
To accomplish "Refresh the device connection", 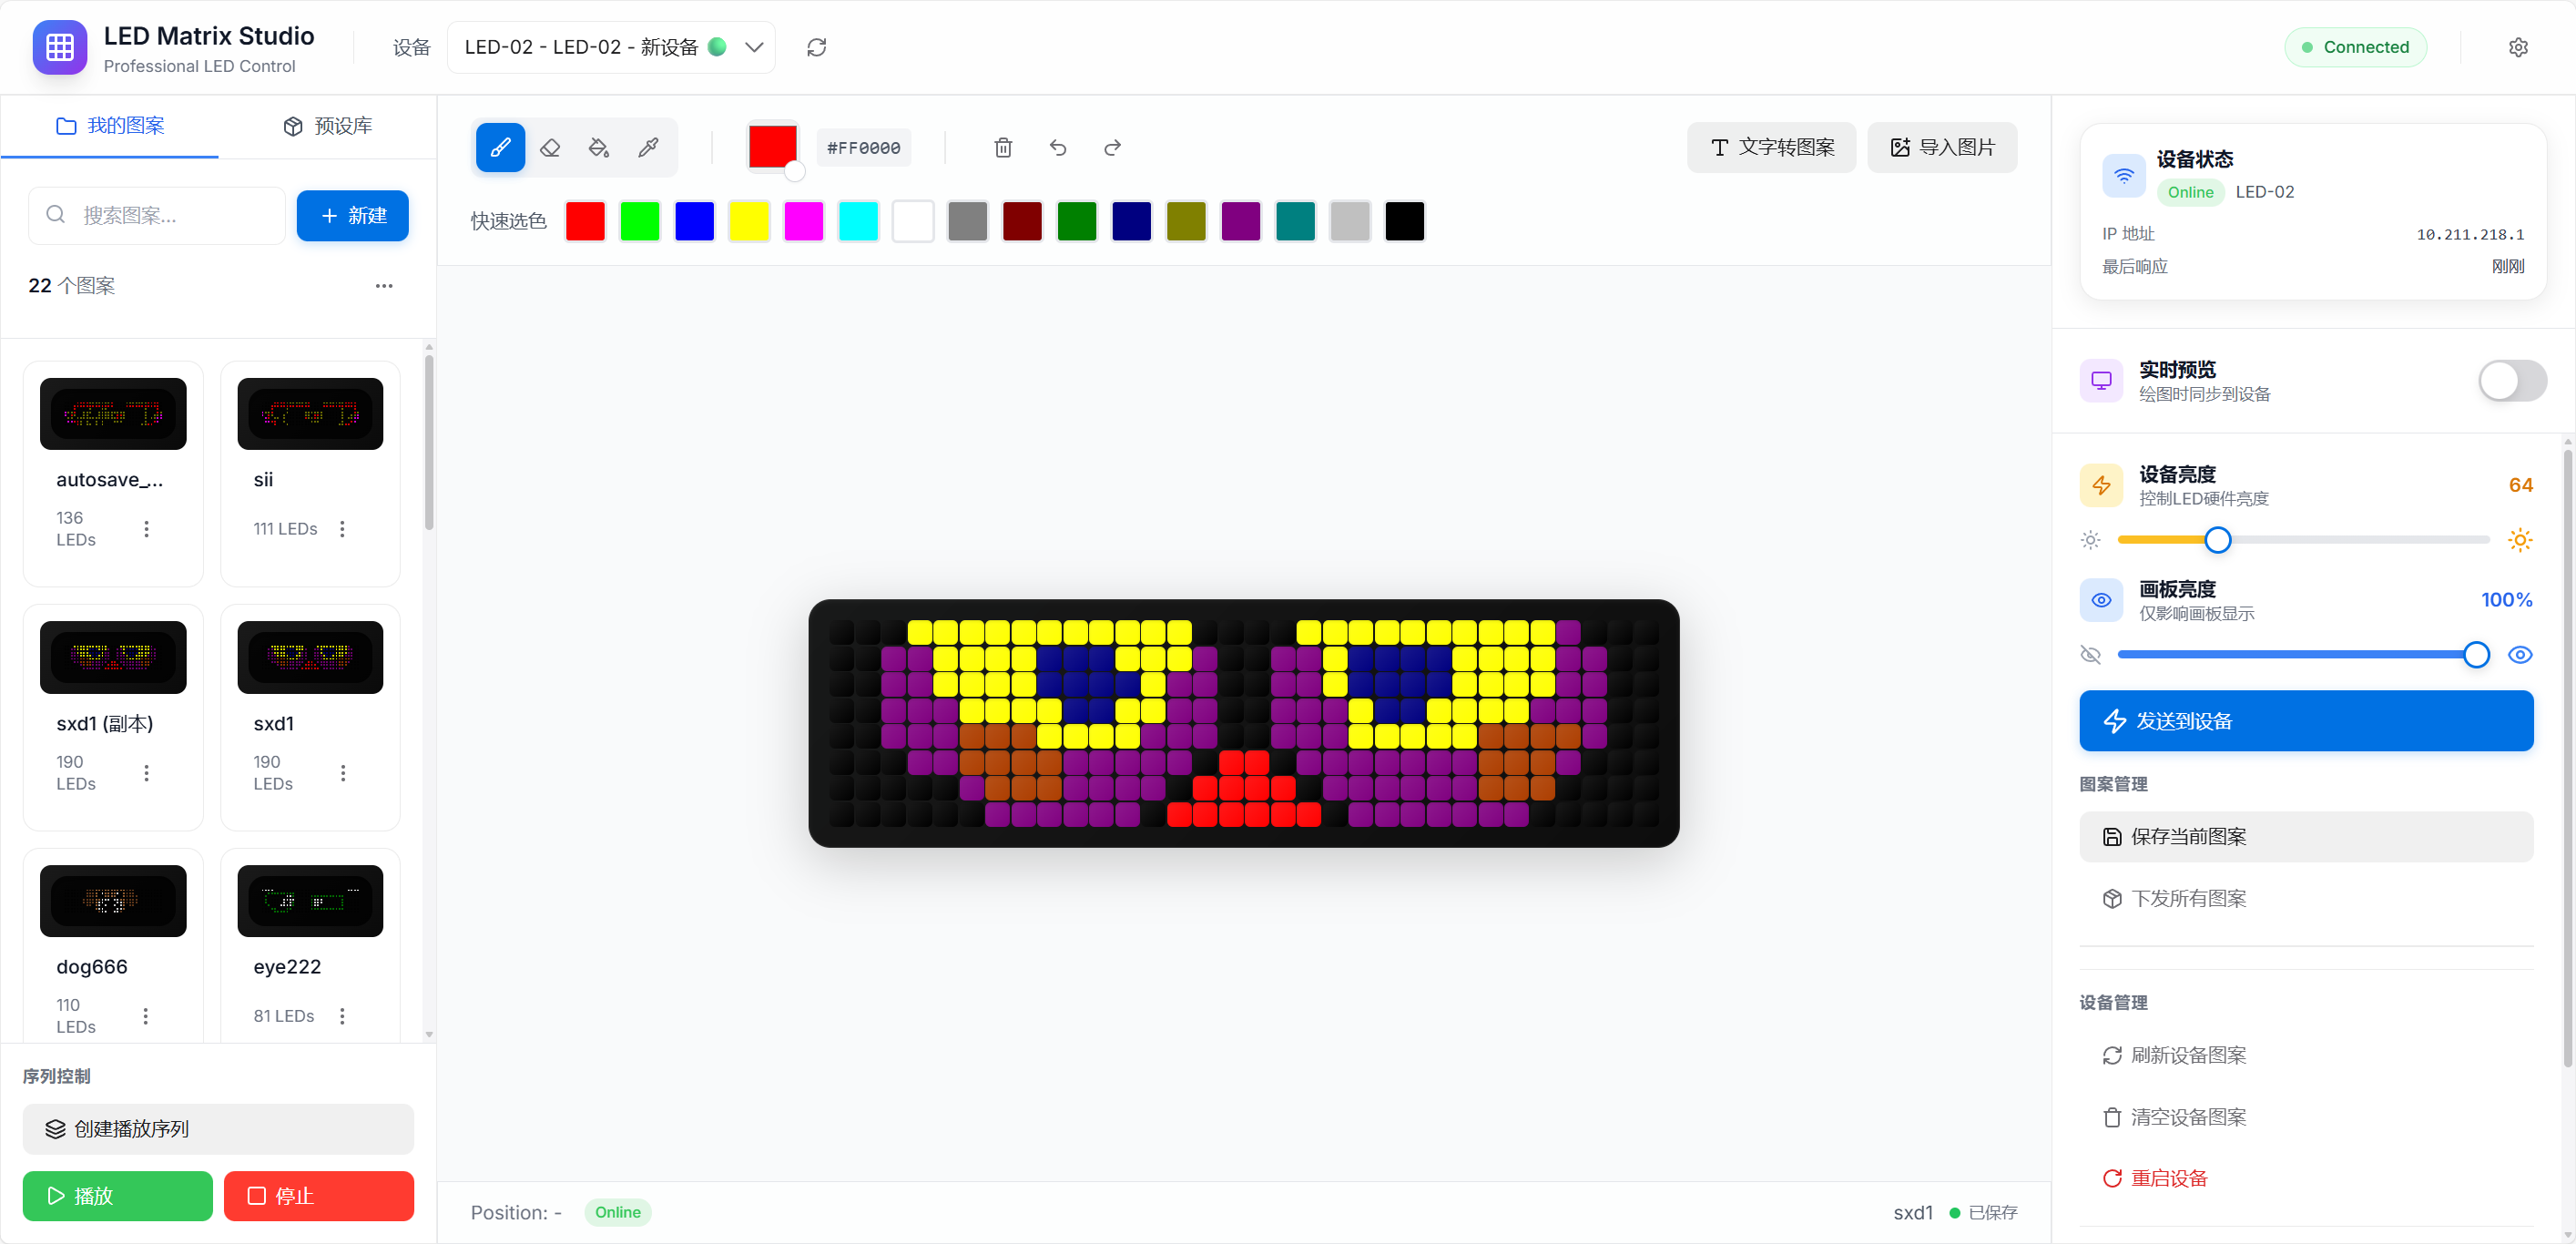I will click(x=817, y=47).
